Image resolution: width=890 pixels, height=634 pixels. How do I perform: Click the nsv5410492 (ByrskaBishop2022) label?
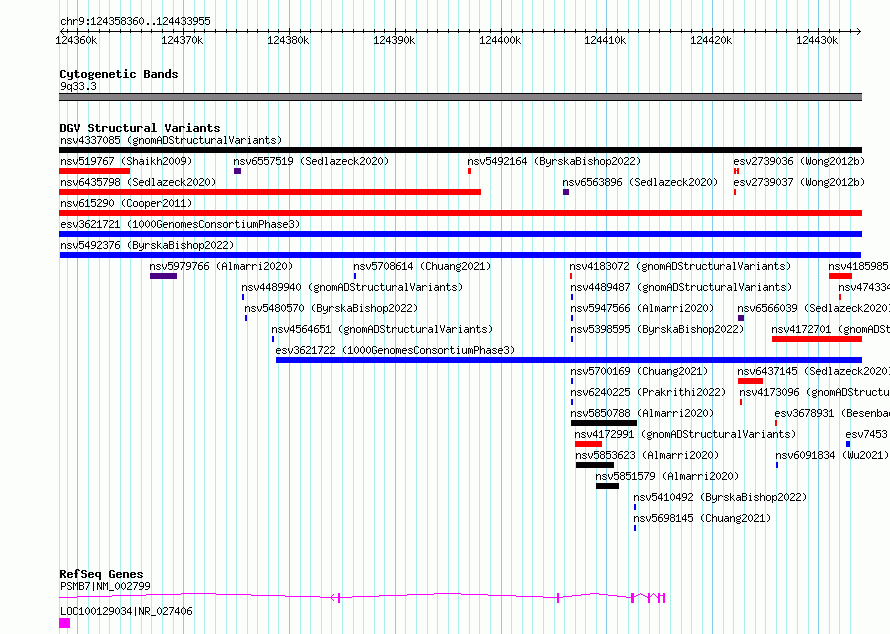pyautogui.click(x=720, y=497)
